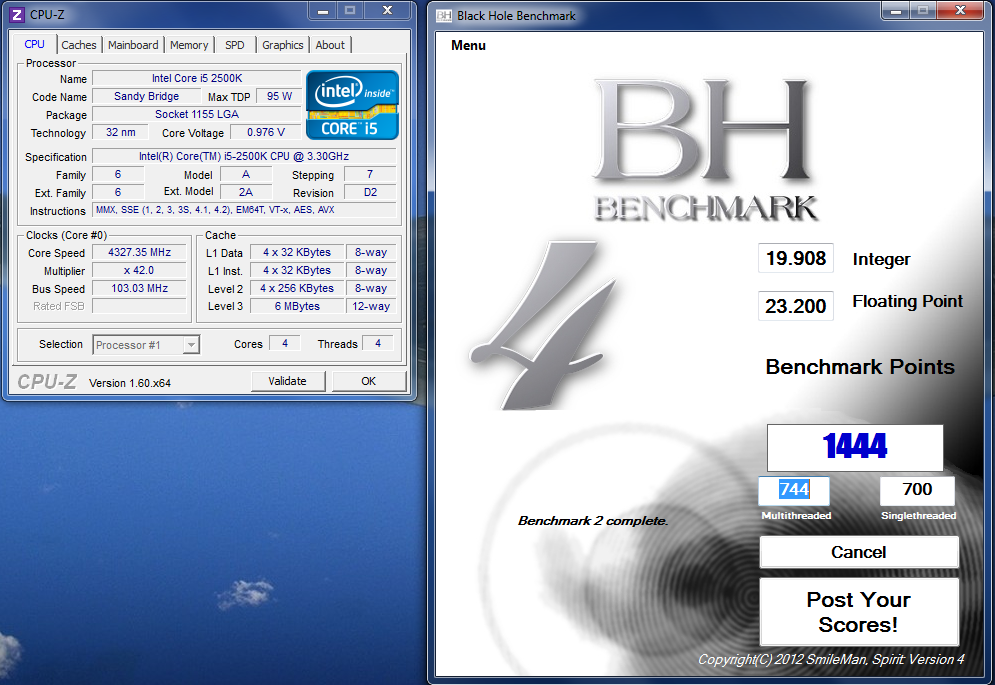The width and height of the screenshot is (995, 685).
Task: Click the Stepping value 7
Action: pyautogui.click(x=371, y=174)
